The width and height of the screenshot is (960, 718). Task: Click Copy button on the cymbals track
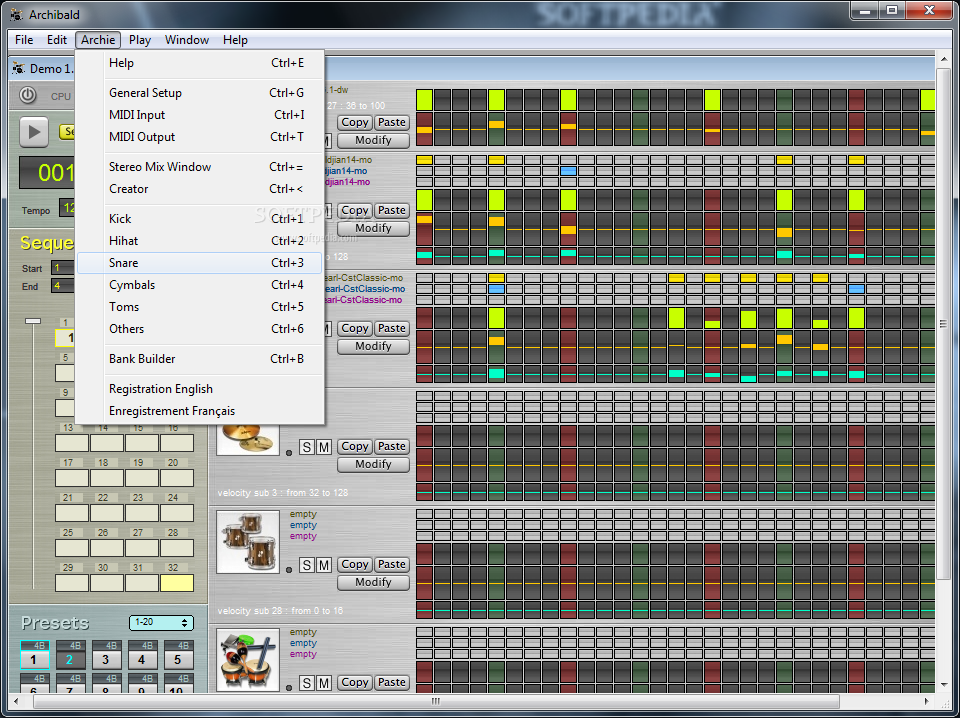click(x=354, y=446)
